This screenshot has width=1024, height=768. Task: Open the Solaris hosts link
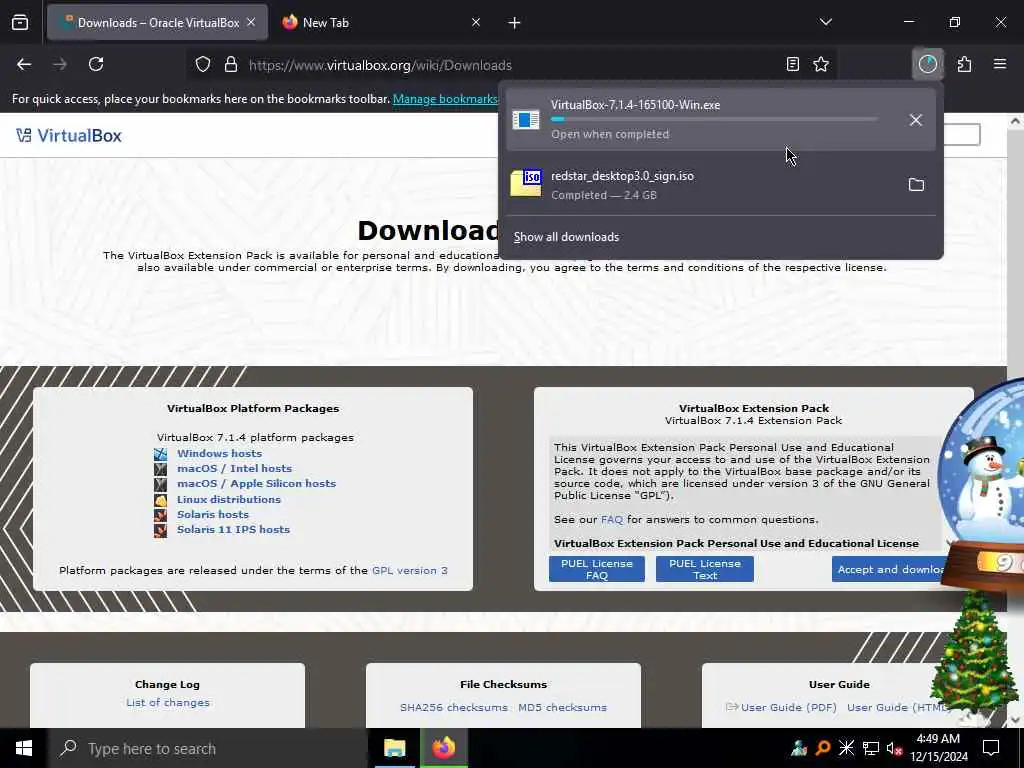pos(213,514)
